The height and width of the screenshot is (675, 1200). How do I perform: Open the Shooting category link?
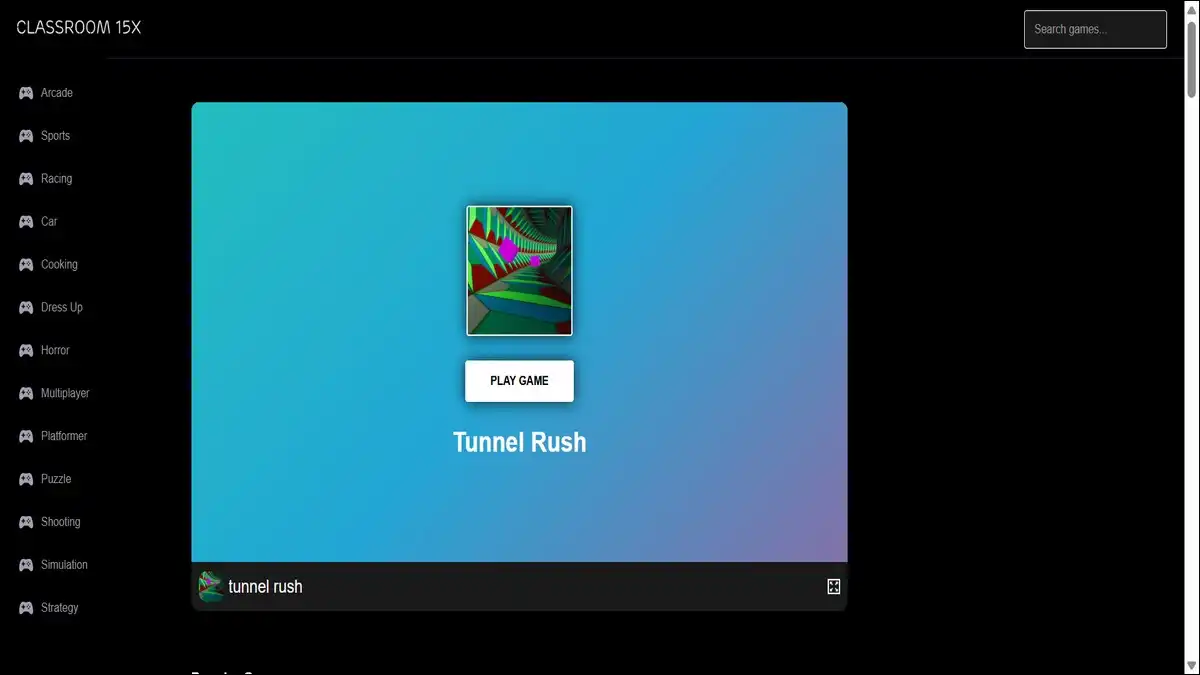point(61,523)
